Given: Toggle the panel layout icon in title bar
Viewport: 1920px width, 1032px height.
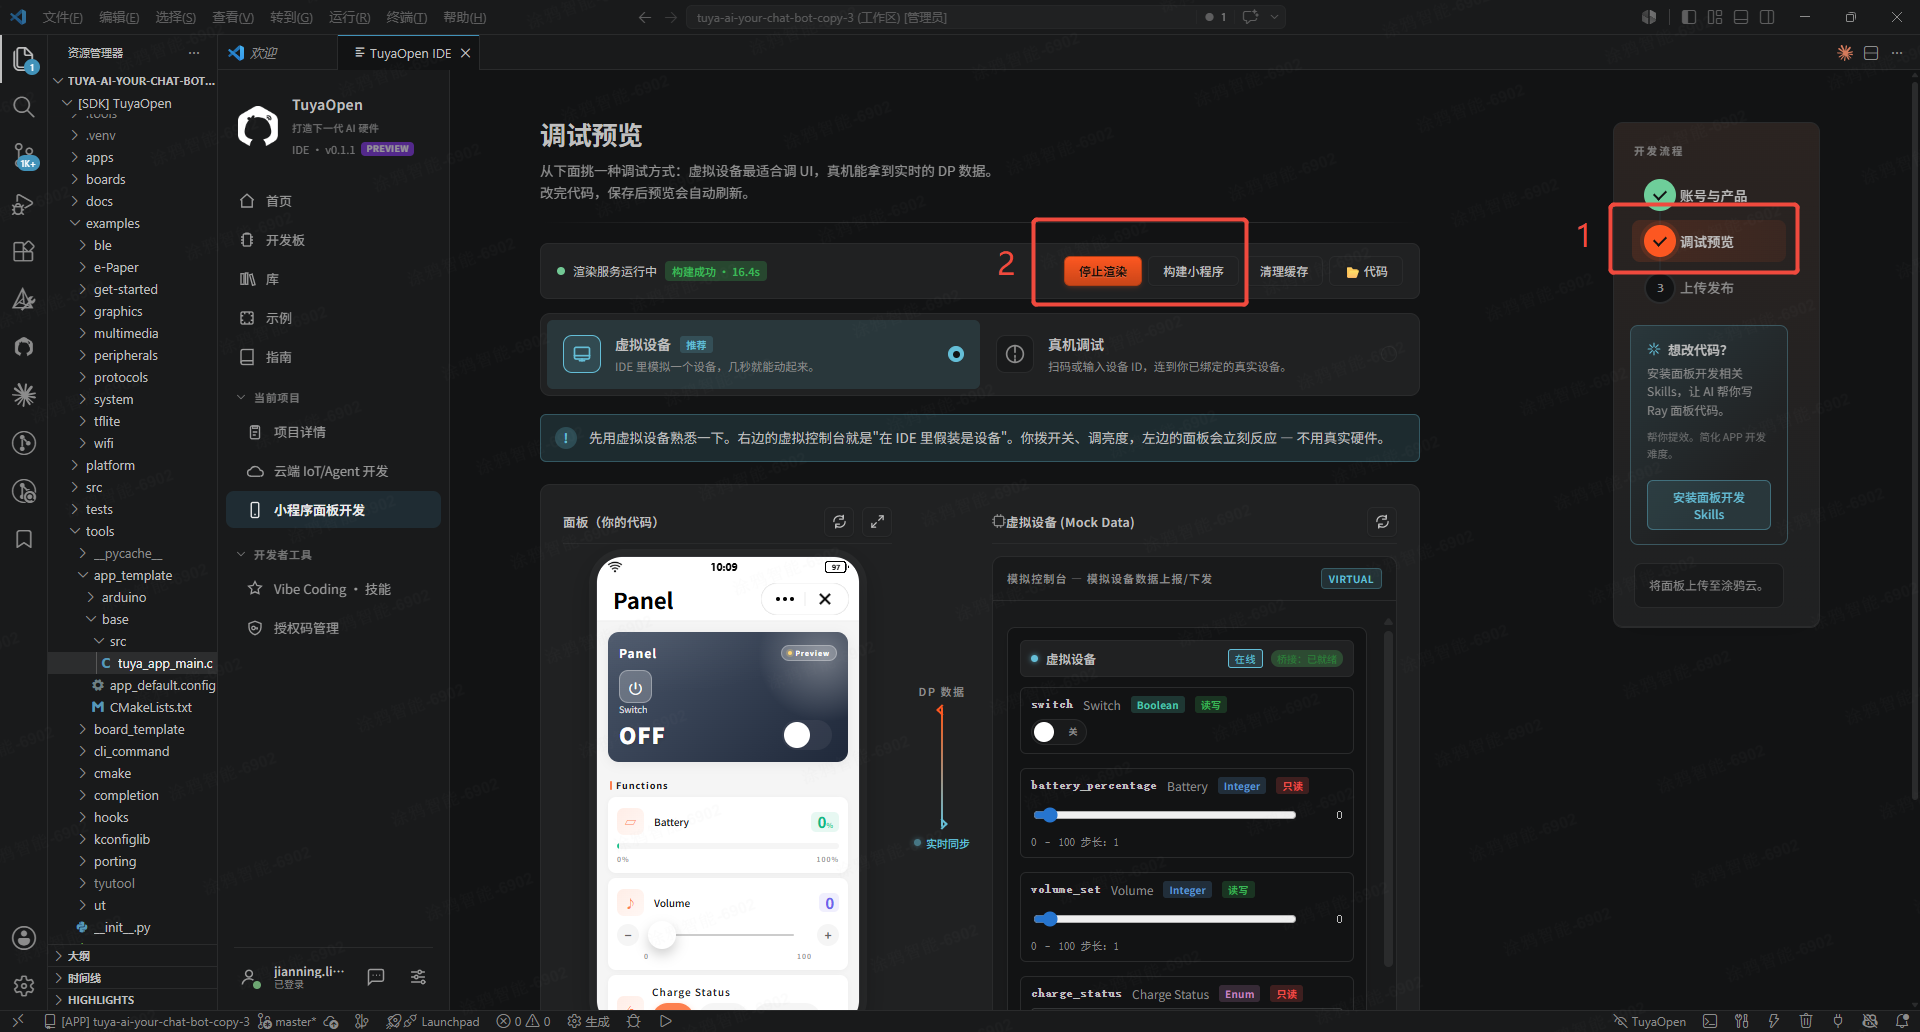Looking at the screenshot, I should 1741,17.
